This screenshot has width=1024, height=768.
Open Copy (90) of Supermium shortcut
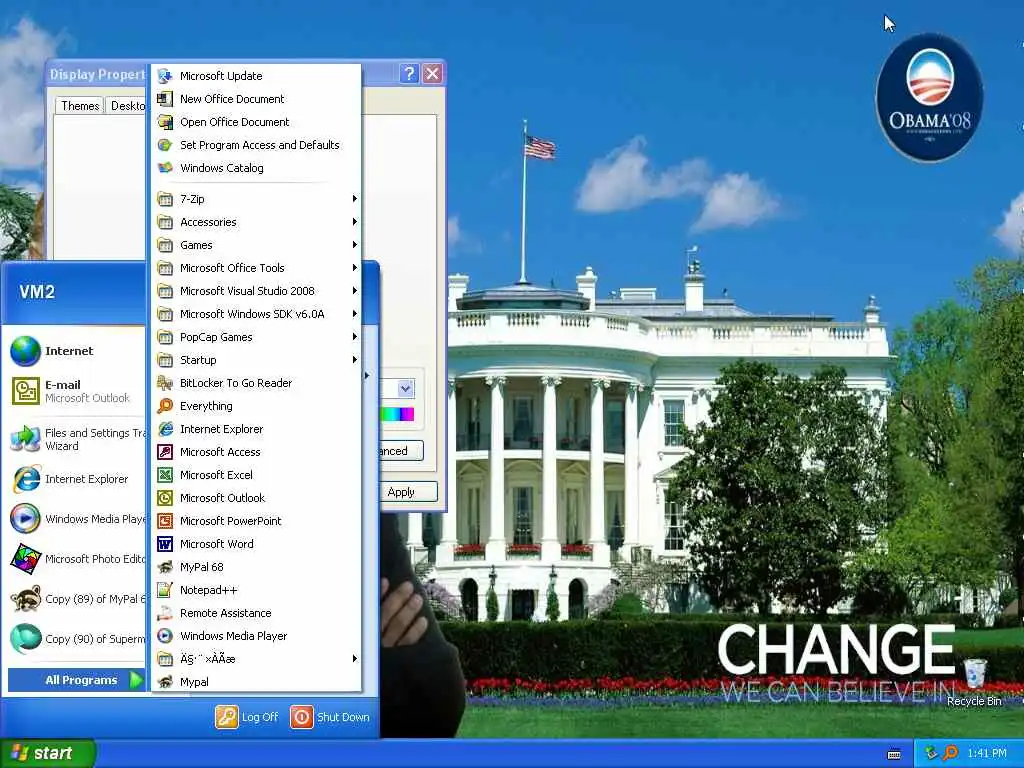[76, 639]
